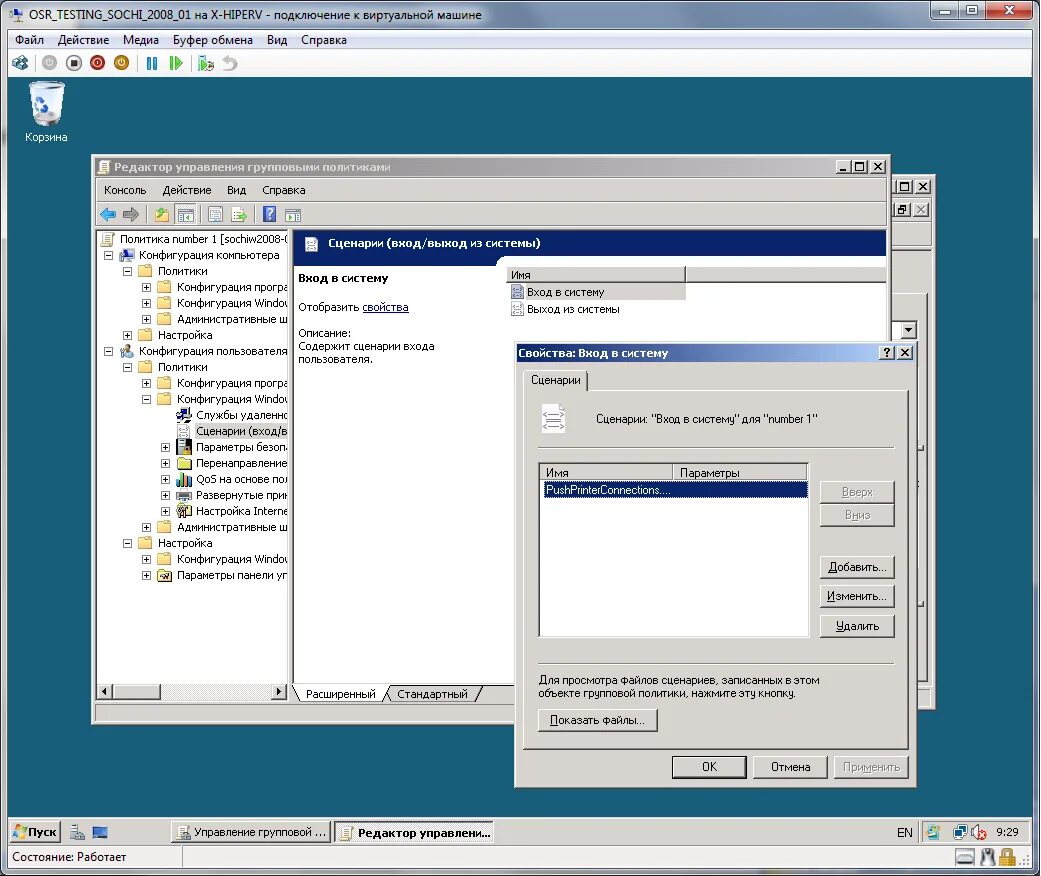This screenshot has height=876, width=1041.
Task: Click the orange Save state VM icon
Action: pyautogui.click(x=121, y=63)
